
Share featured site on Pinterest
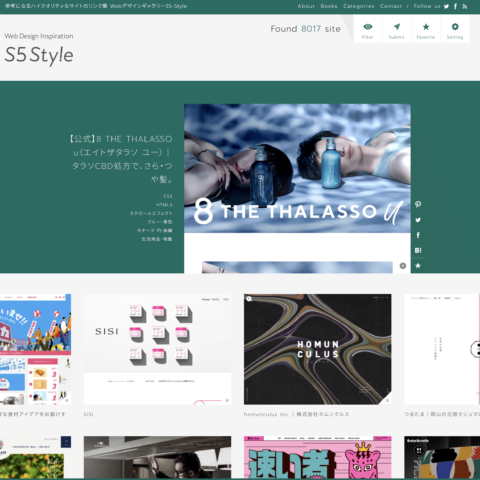click(x=418, y=204)
